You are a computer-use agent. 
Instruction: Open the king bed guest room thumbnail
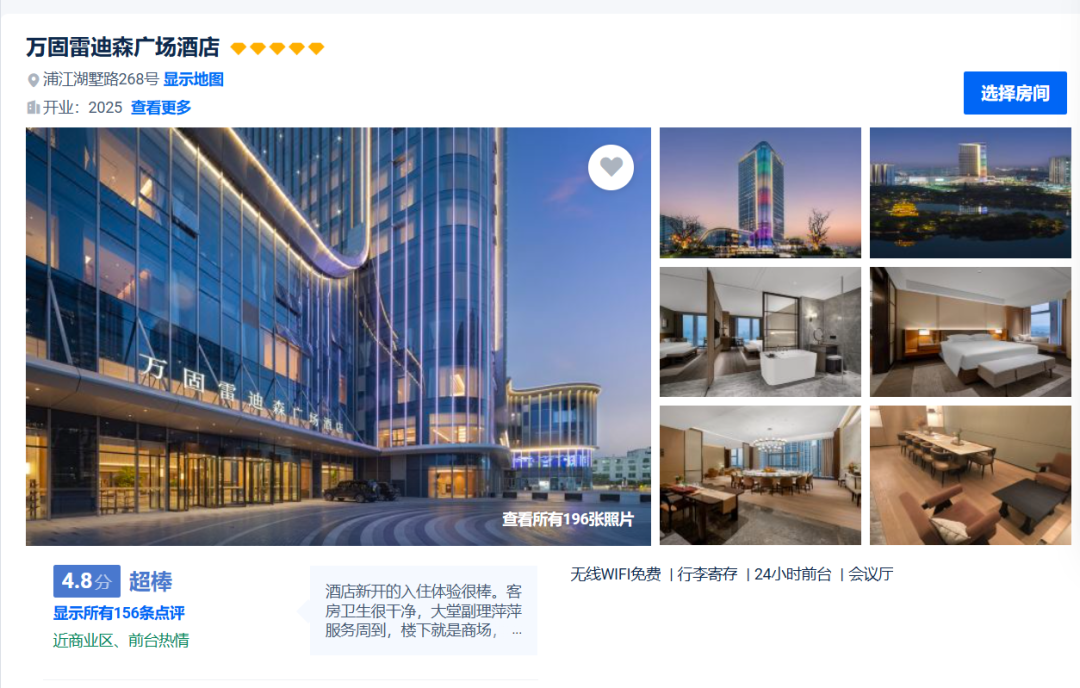coord(970,332)
